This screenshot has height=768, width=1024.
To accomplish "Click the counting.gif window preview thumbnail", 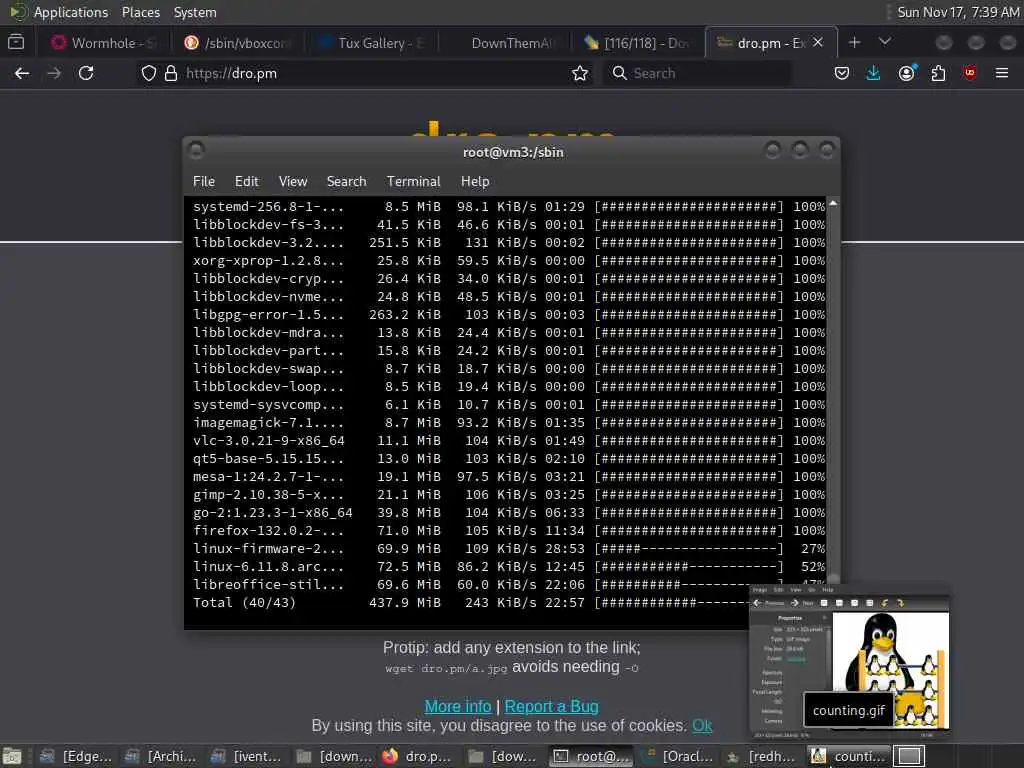I will pos(849,660).
